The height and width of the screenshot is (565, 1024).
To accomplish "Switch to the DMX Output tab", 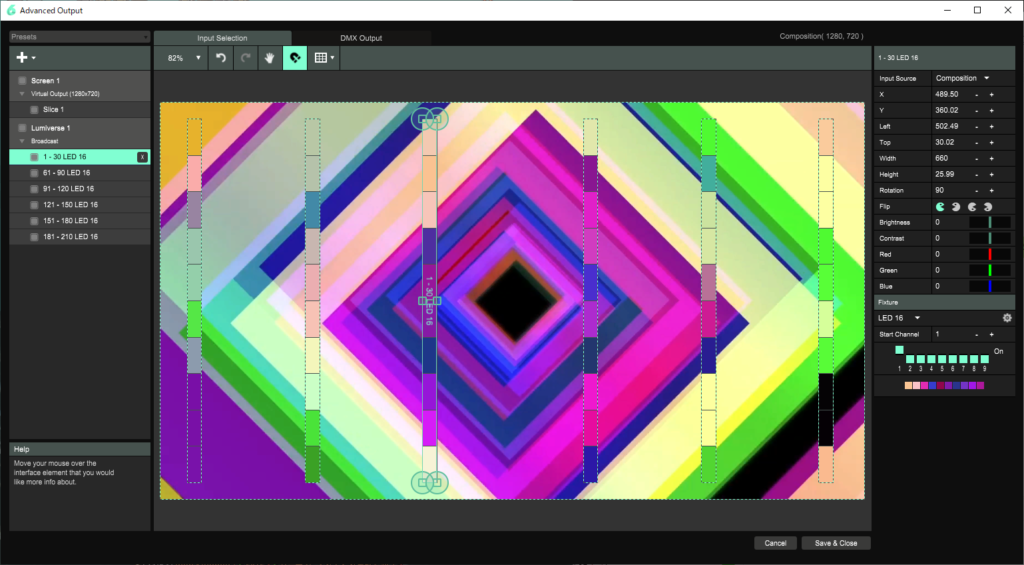I will coord(361,38).
